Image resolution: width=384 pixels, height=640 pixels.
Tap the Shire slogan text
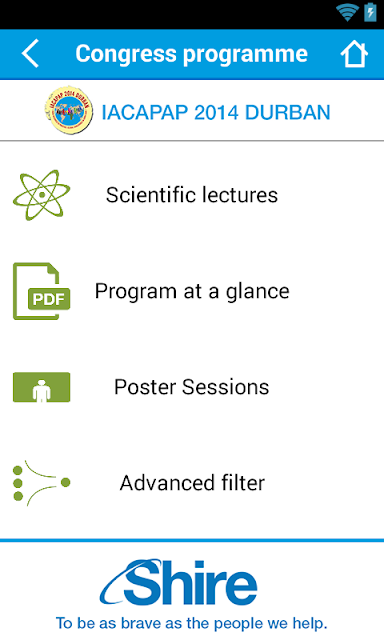(191, 623)
